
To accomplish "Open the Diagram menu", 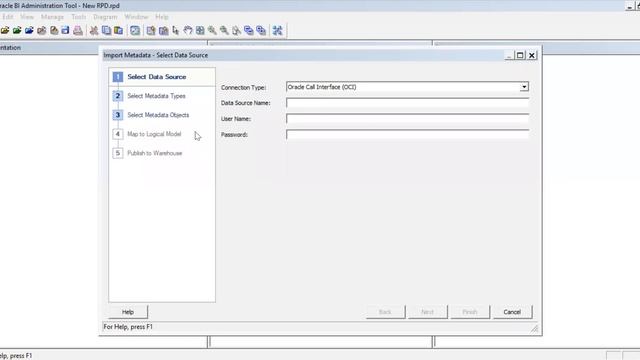I will click(x=105, y=17).
